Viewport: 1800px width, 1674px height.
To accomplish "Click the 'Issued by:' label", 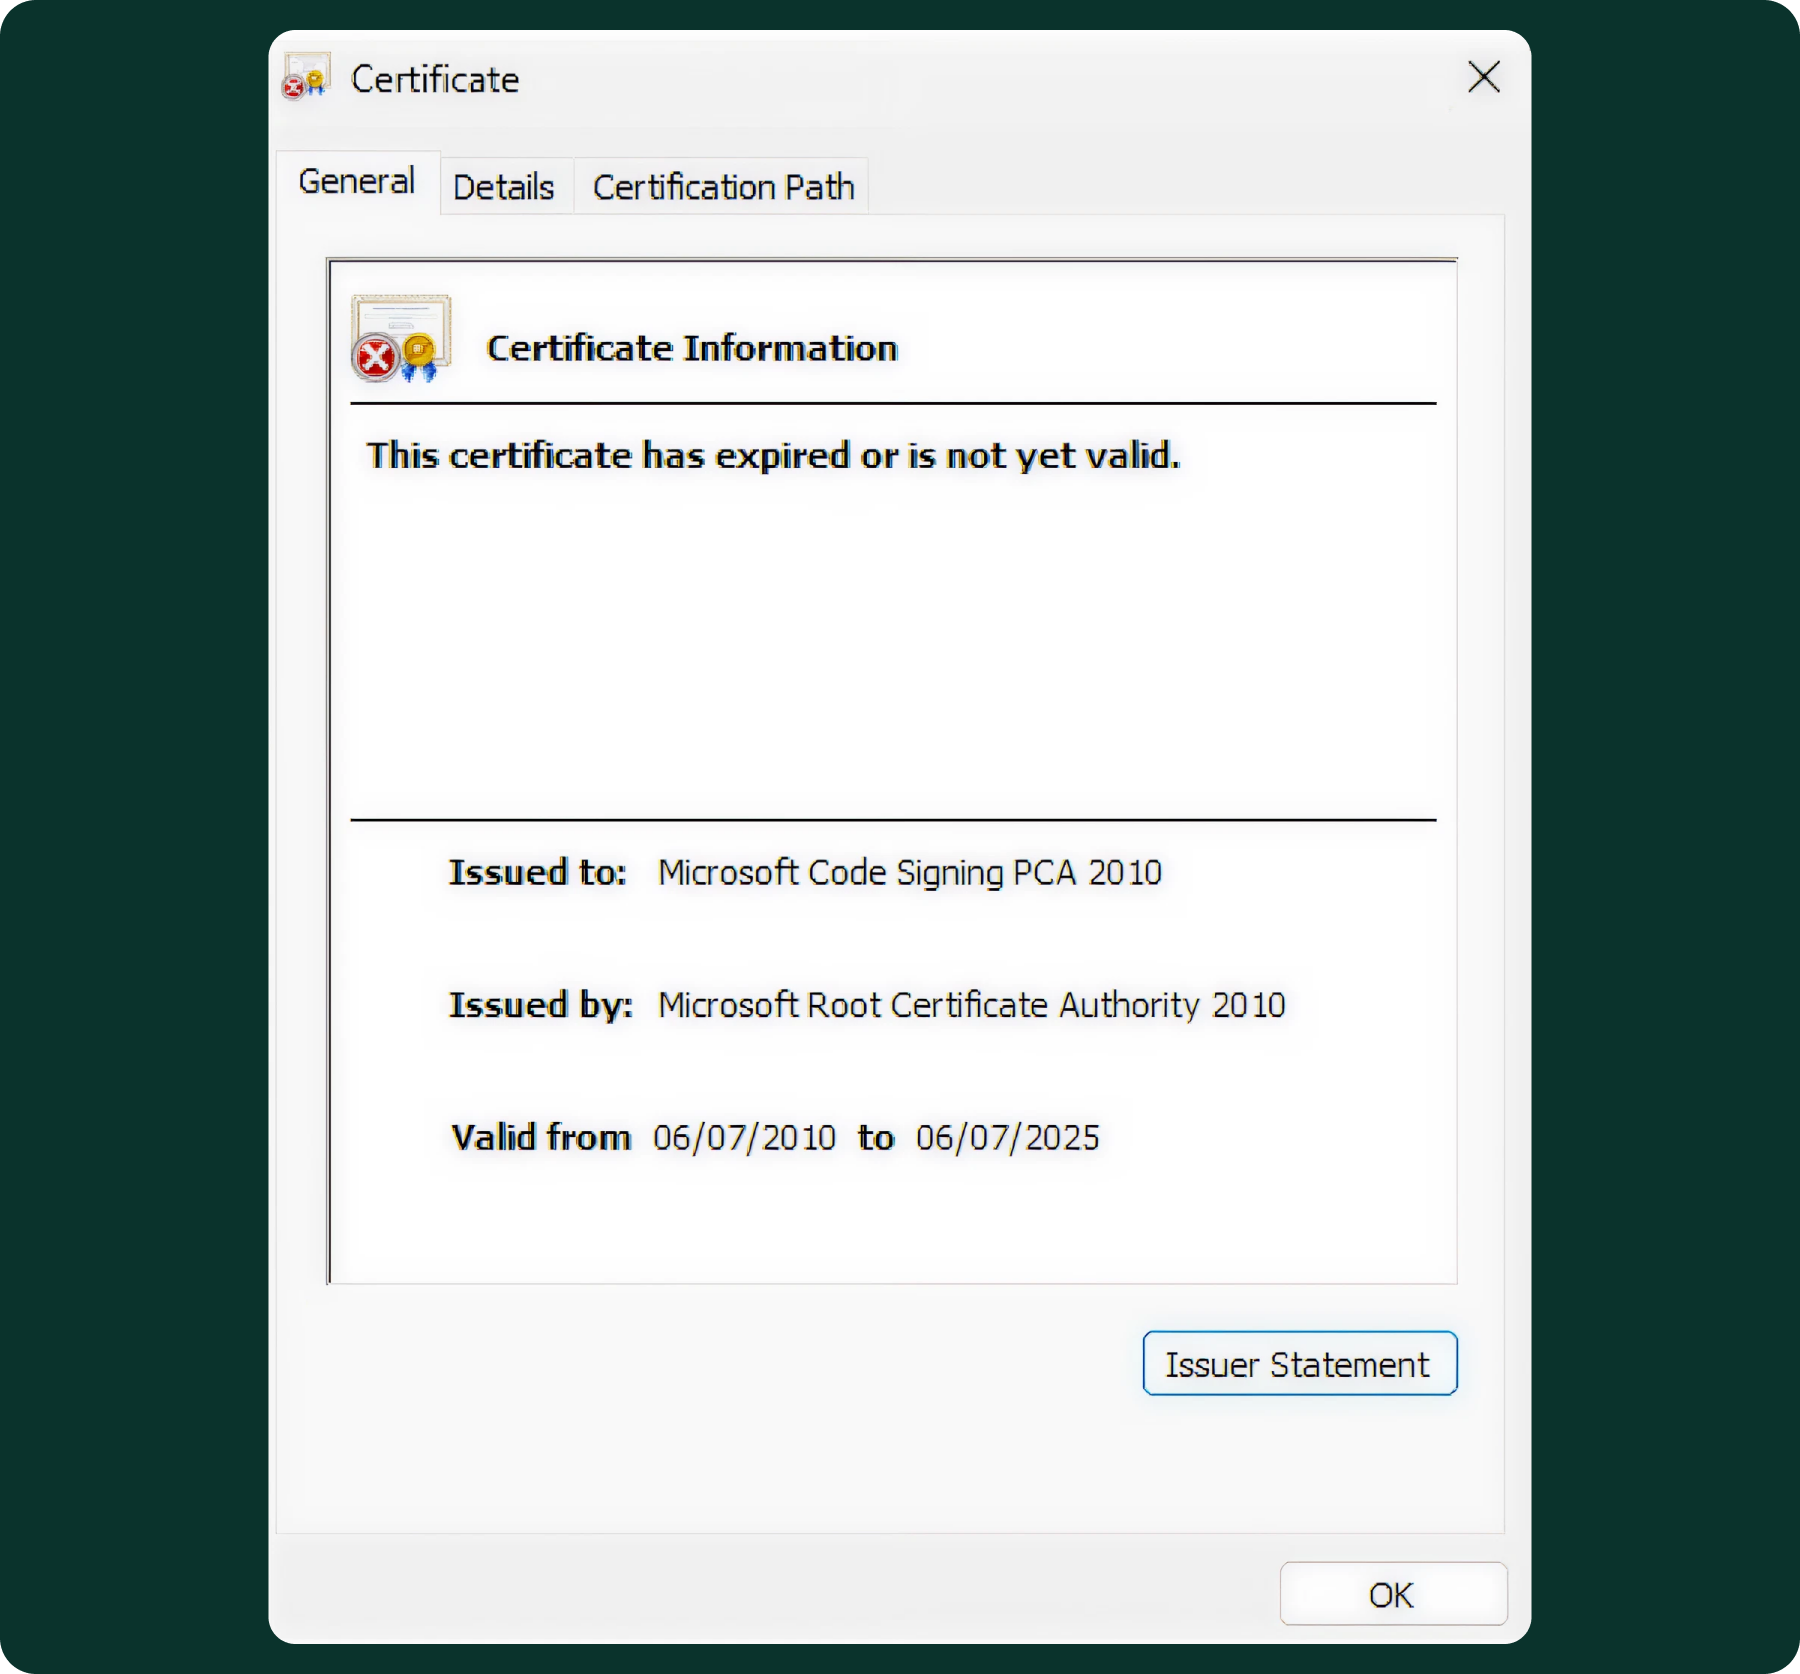I will 540,1005.
